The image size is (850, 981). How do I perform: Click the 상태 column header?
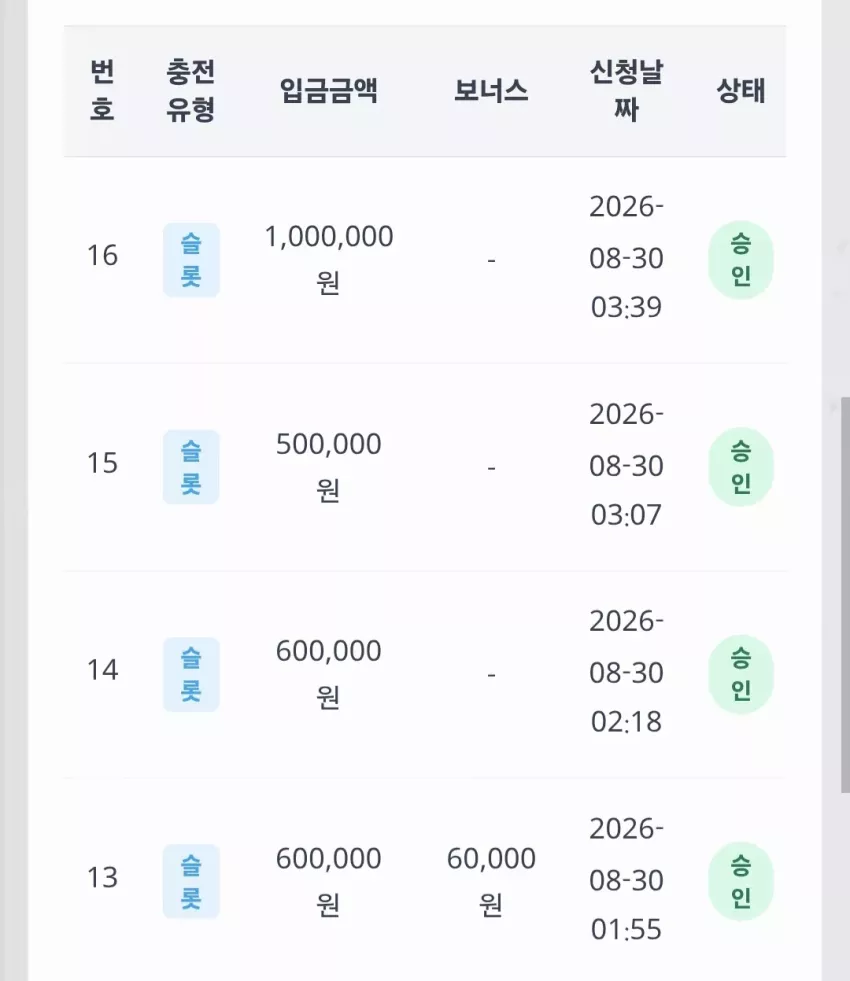click(741, 91)
